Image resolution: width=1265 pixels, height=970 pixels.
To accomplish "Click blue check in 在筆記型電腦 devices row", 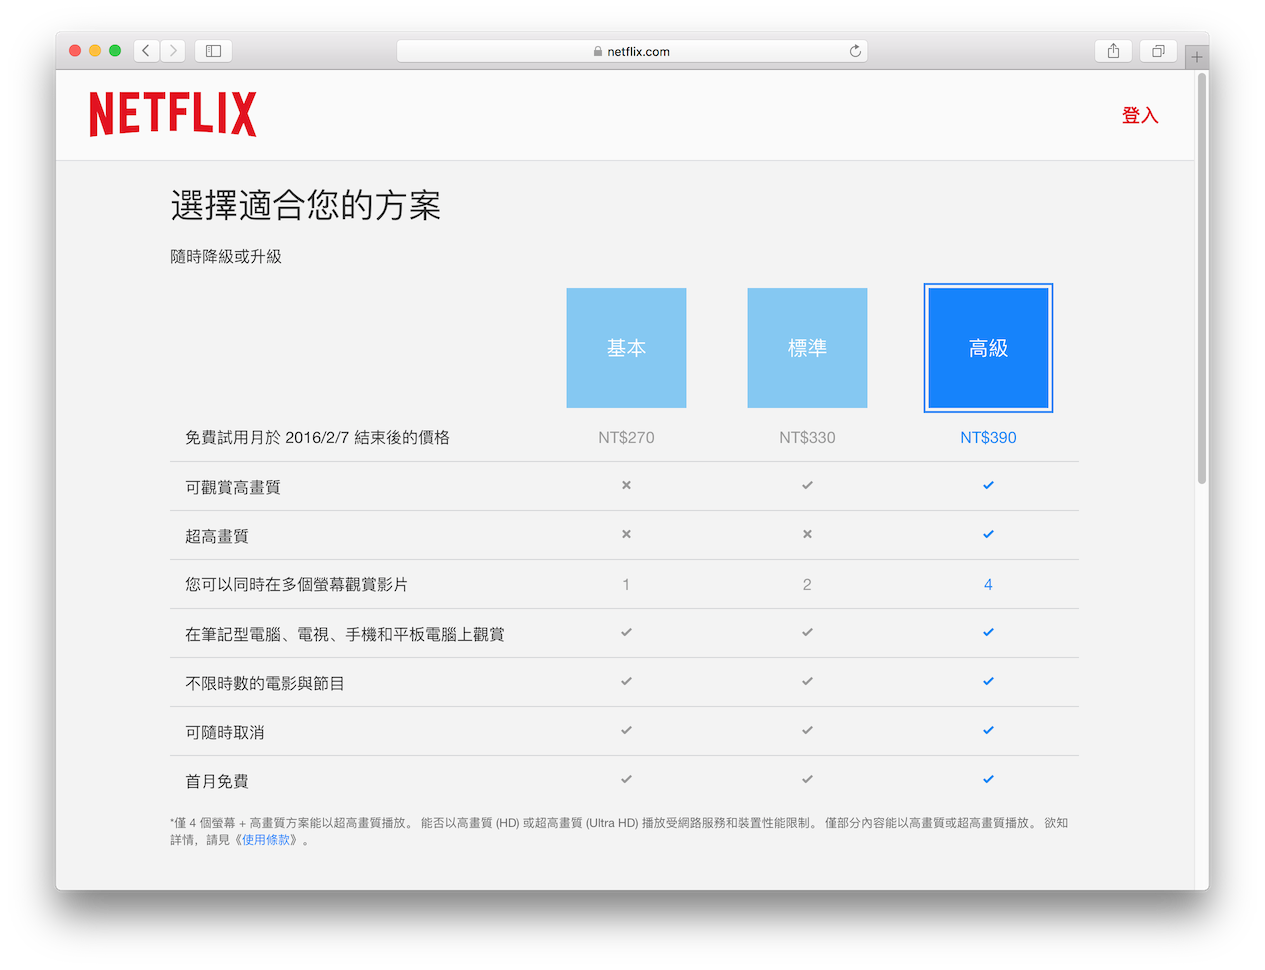I will tap(988, 632).
